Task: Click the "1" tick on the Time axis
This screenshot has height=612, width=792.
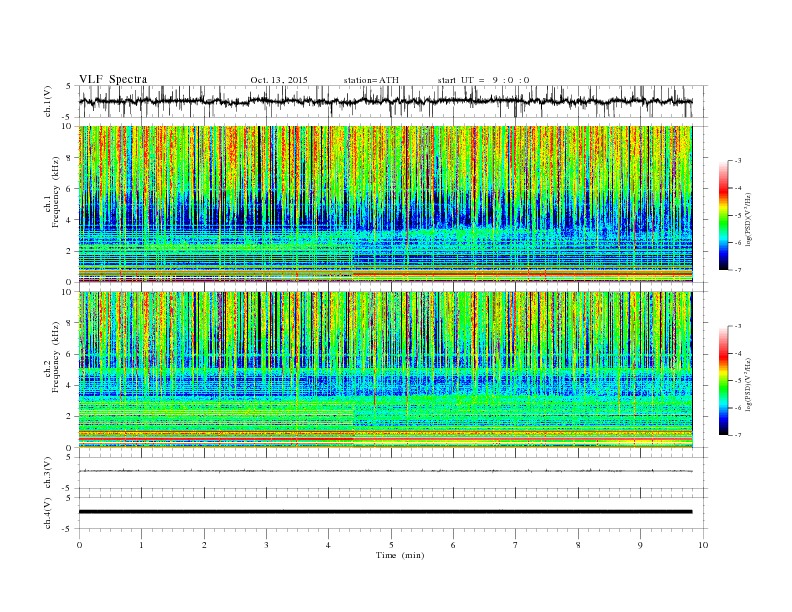Action: (141, 545)
